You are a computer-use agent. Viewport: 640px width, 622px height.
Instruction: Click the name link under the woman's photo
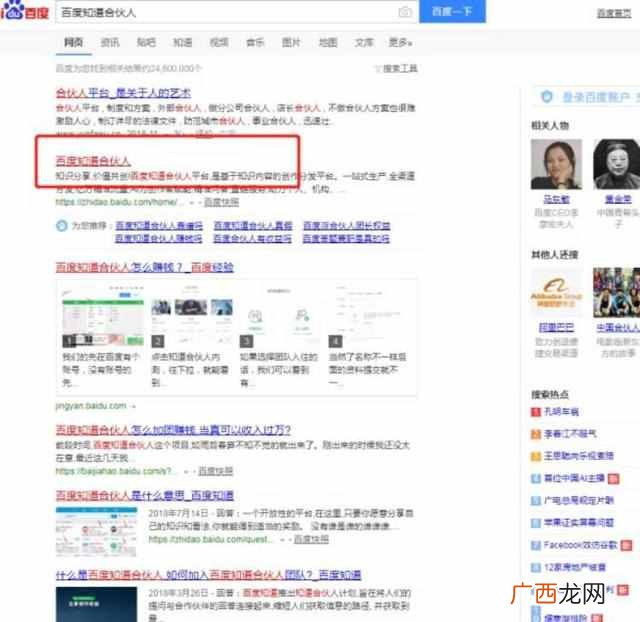pos(556,199)
